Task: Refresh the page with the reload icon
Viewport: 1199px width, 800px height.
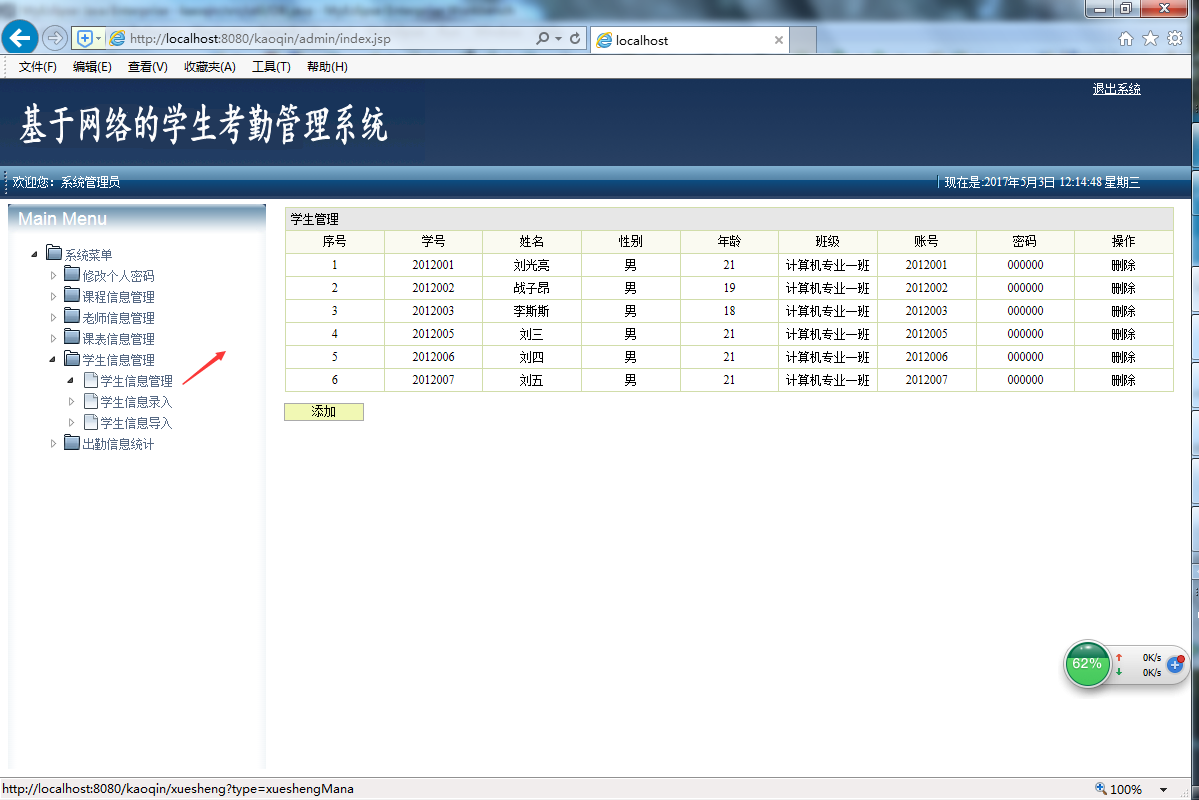Action: point(575,38)
